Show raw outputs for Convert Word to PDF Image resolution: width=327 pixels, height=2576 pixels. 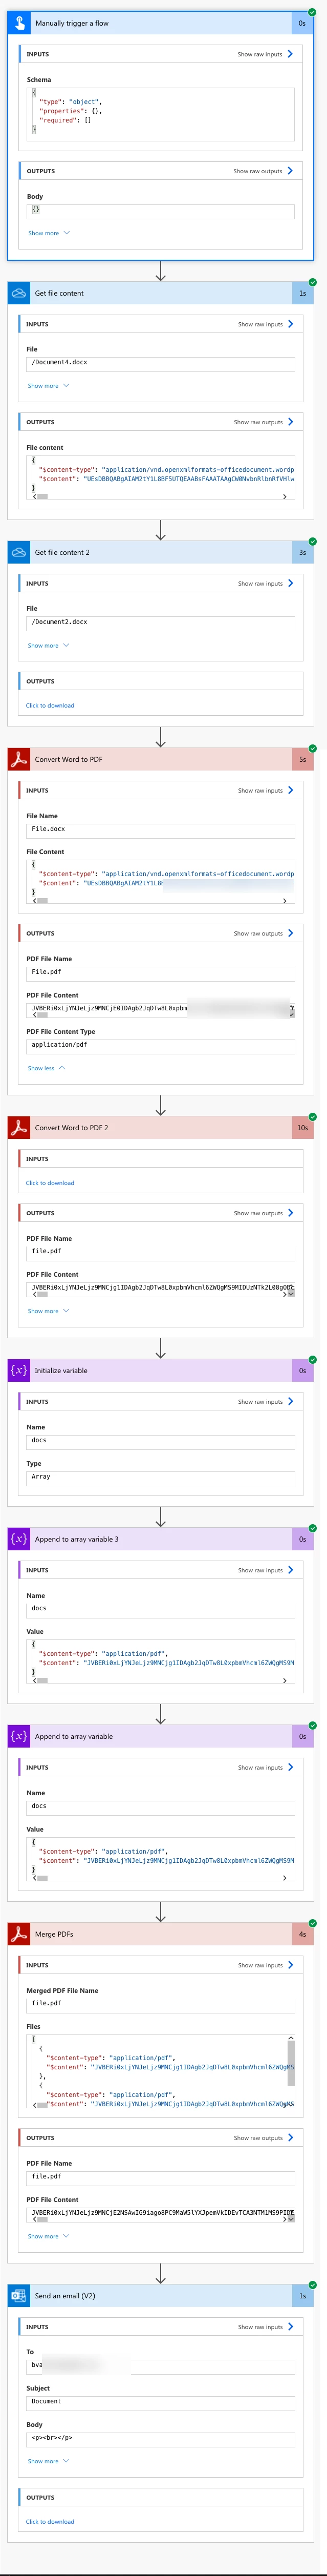[x=263, y=933]
